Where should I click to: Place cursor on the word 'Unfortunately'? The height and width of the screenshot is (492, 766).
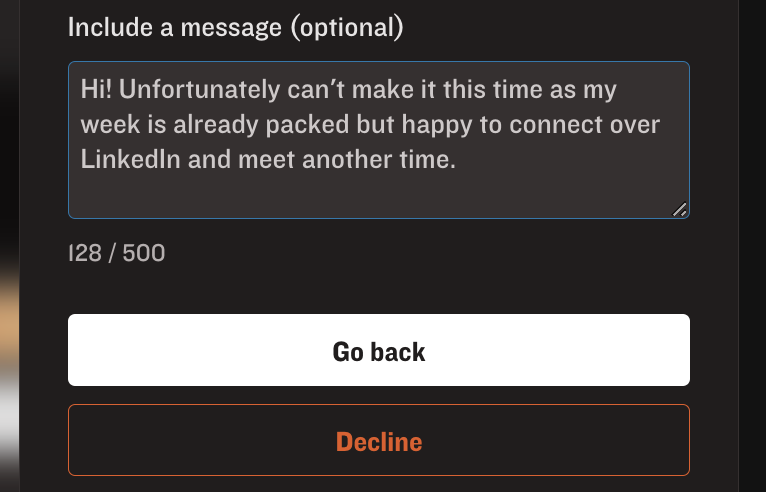click(200, 90)
